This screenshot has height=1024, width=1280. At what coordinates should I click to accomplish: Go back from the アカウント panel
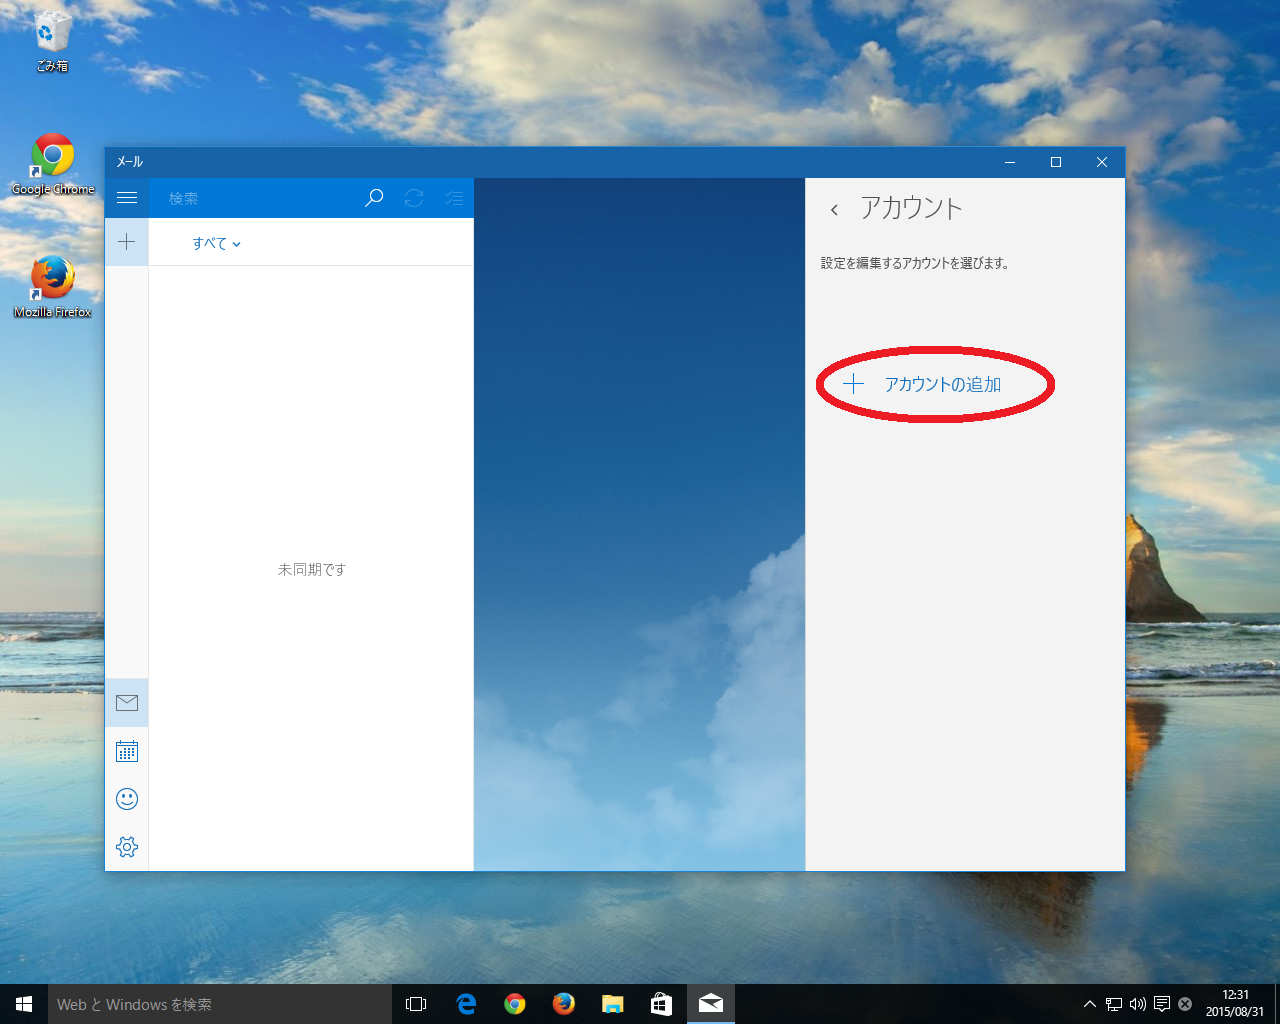[834, 209]
